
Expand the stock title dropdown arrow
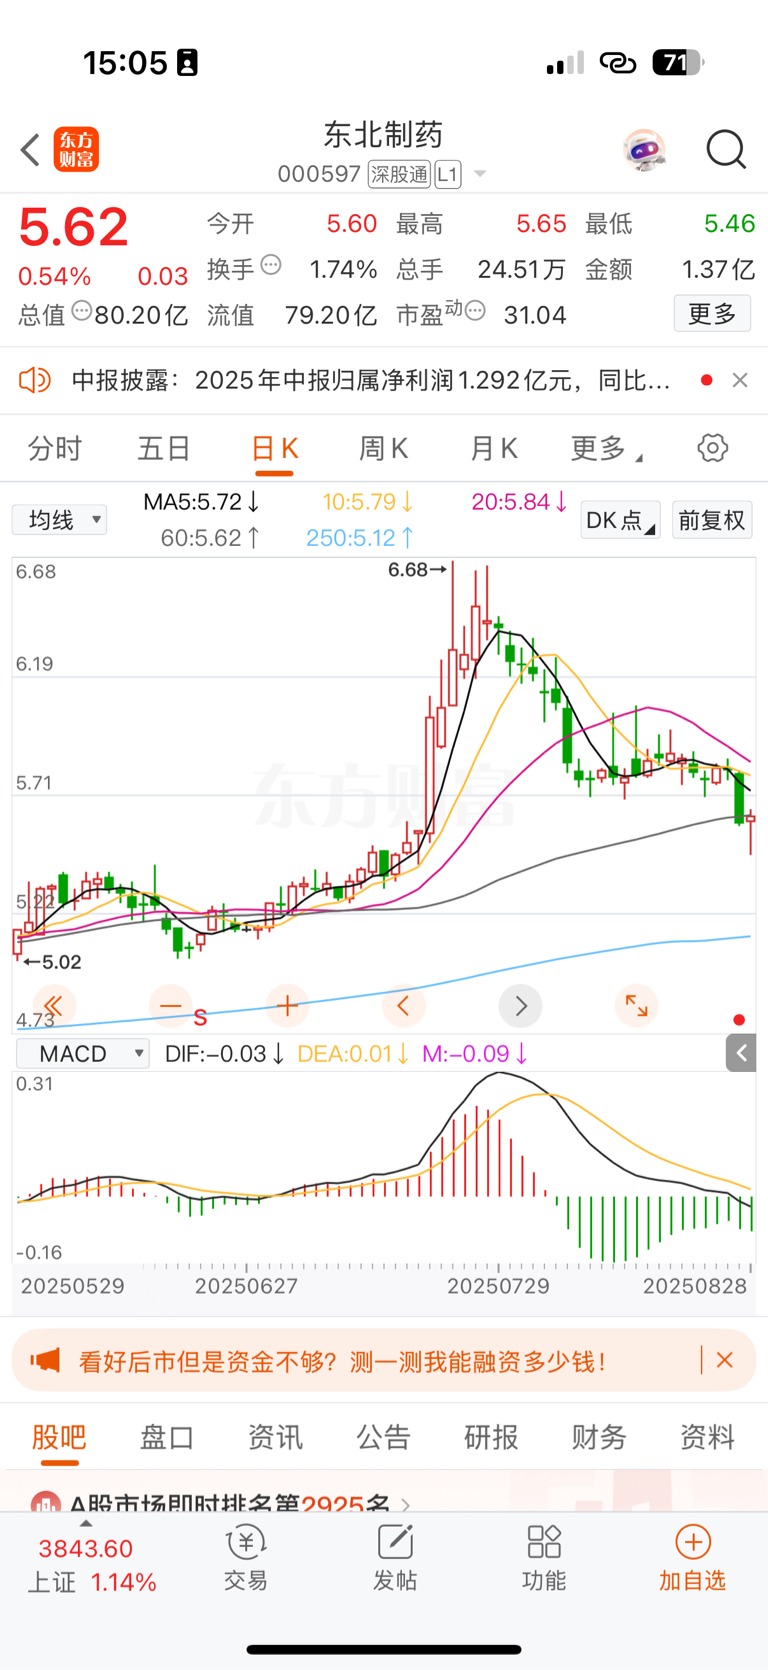click(480, 174)
